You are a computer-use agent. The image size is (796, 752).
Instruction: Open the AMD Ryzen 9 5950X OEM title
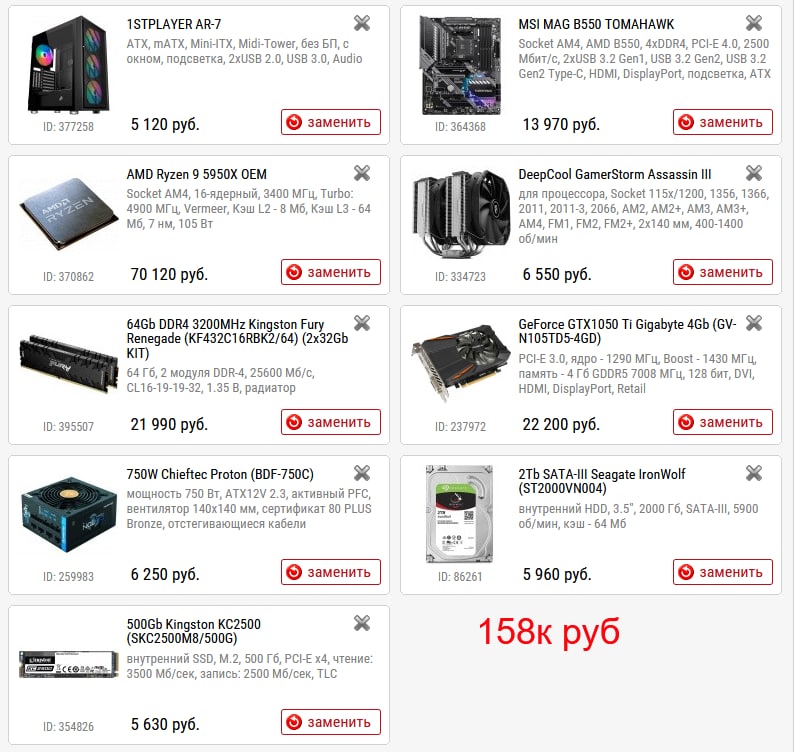pyautogui.click(x=196, y=175)
